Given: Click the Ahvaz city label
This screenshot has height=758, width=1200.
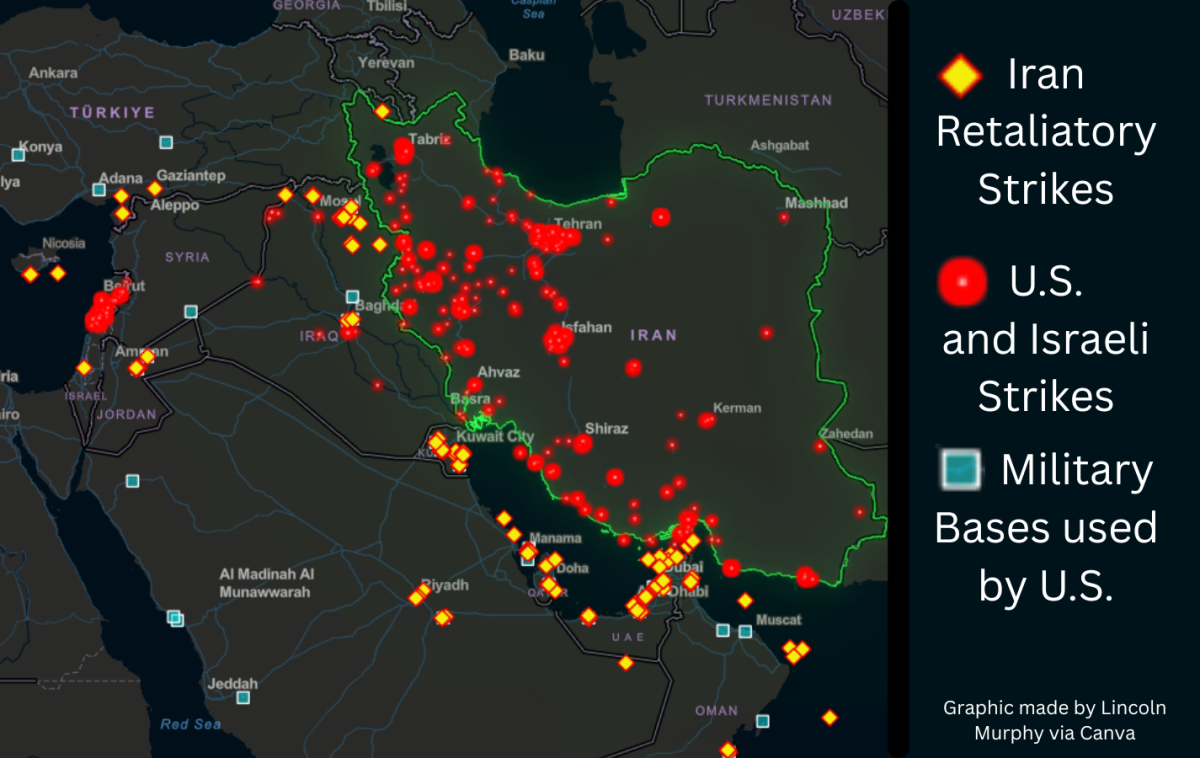Looking at the screenshot, I should point(499,372).
